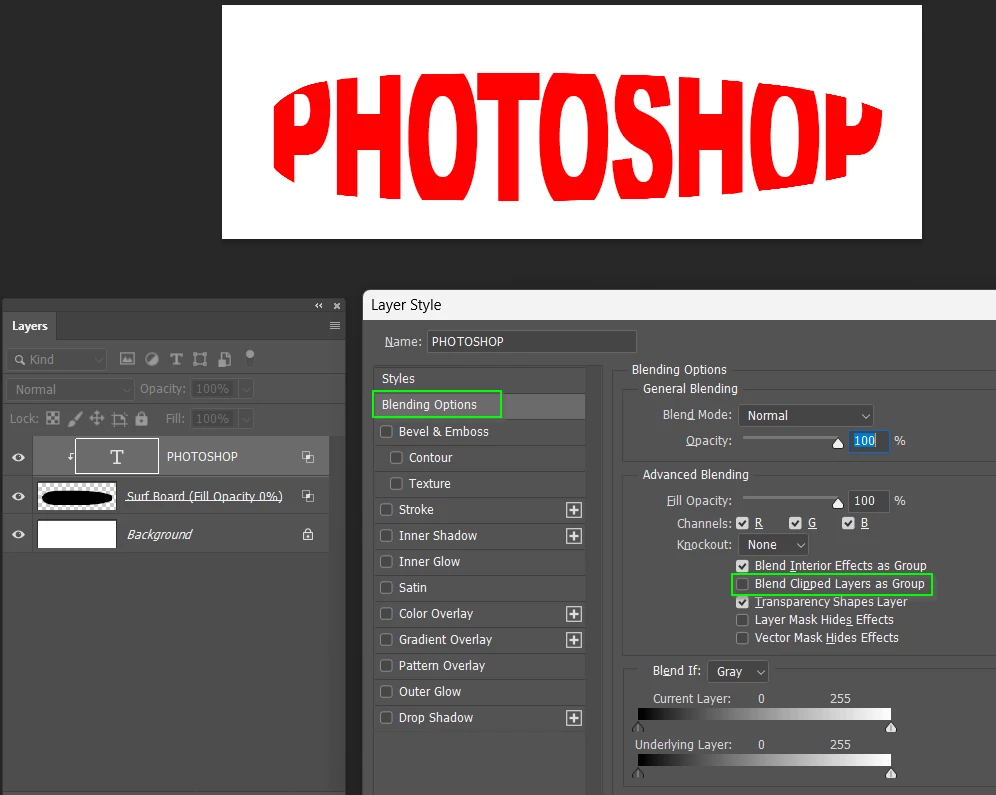Add another Color Overlay with plus
Screen dimensions: 996x795
[x=574, y=614]
